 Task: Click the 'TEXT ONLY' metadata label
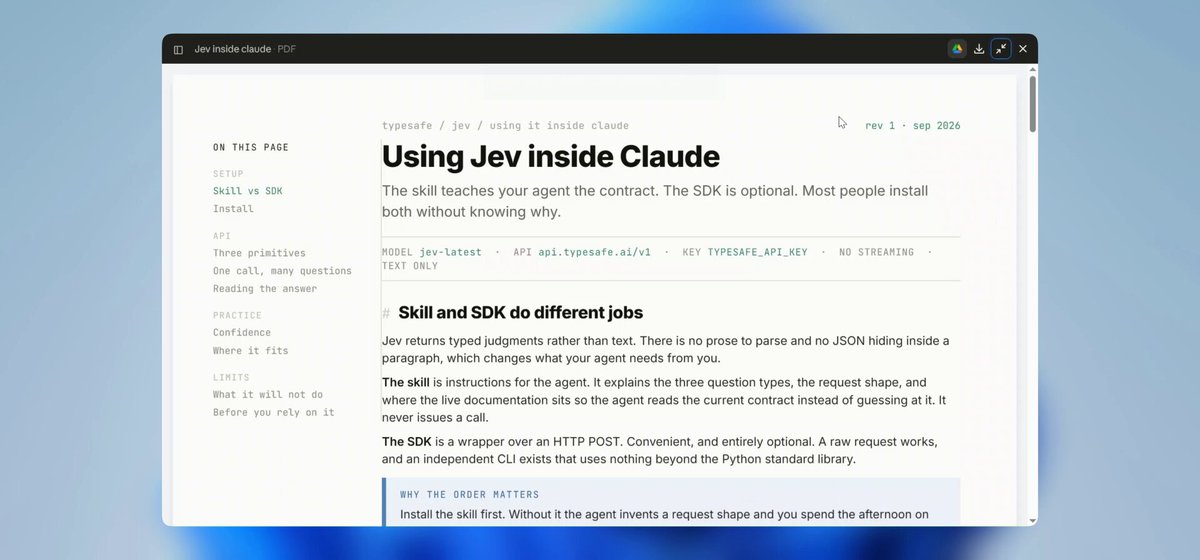point(410,266)
